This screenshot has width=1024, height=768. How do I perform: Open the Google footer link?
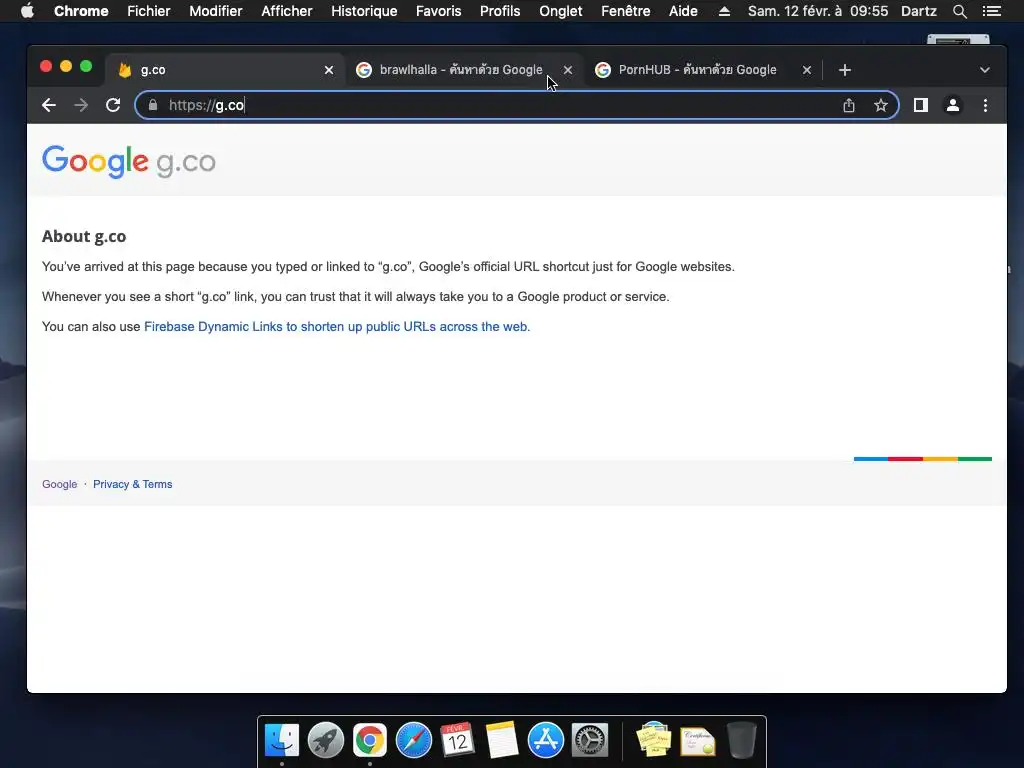point(59,484)
